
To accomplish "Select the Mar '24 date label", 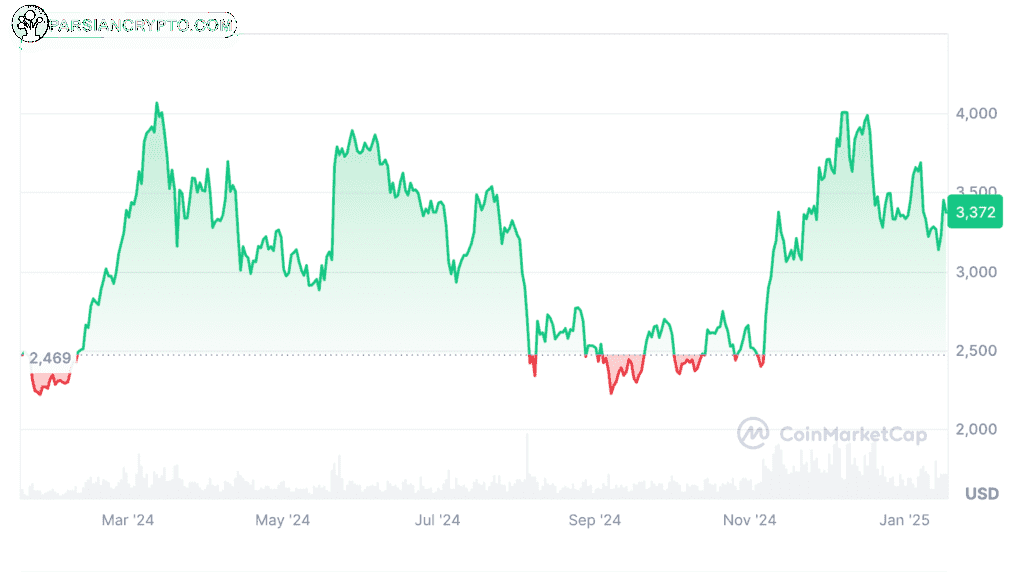I will coord(127,520).
